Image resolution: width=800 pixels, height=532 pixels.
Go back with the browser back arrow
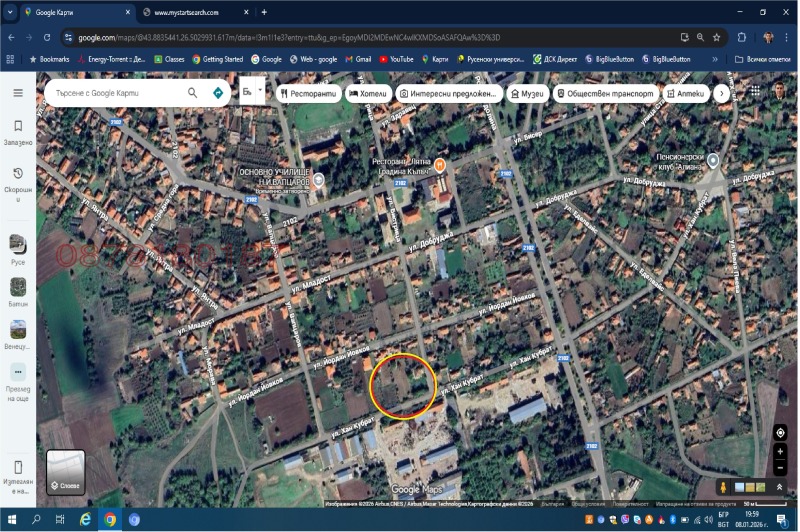[11, 37]
